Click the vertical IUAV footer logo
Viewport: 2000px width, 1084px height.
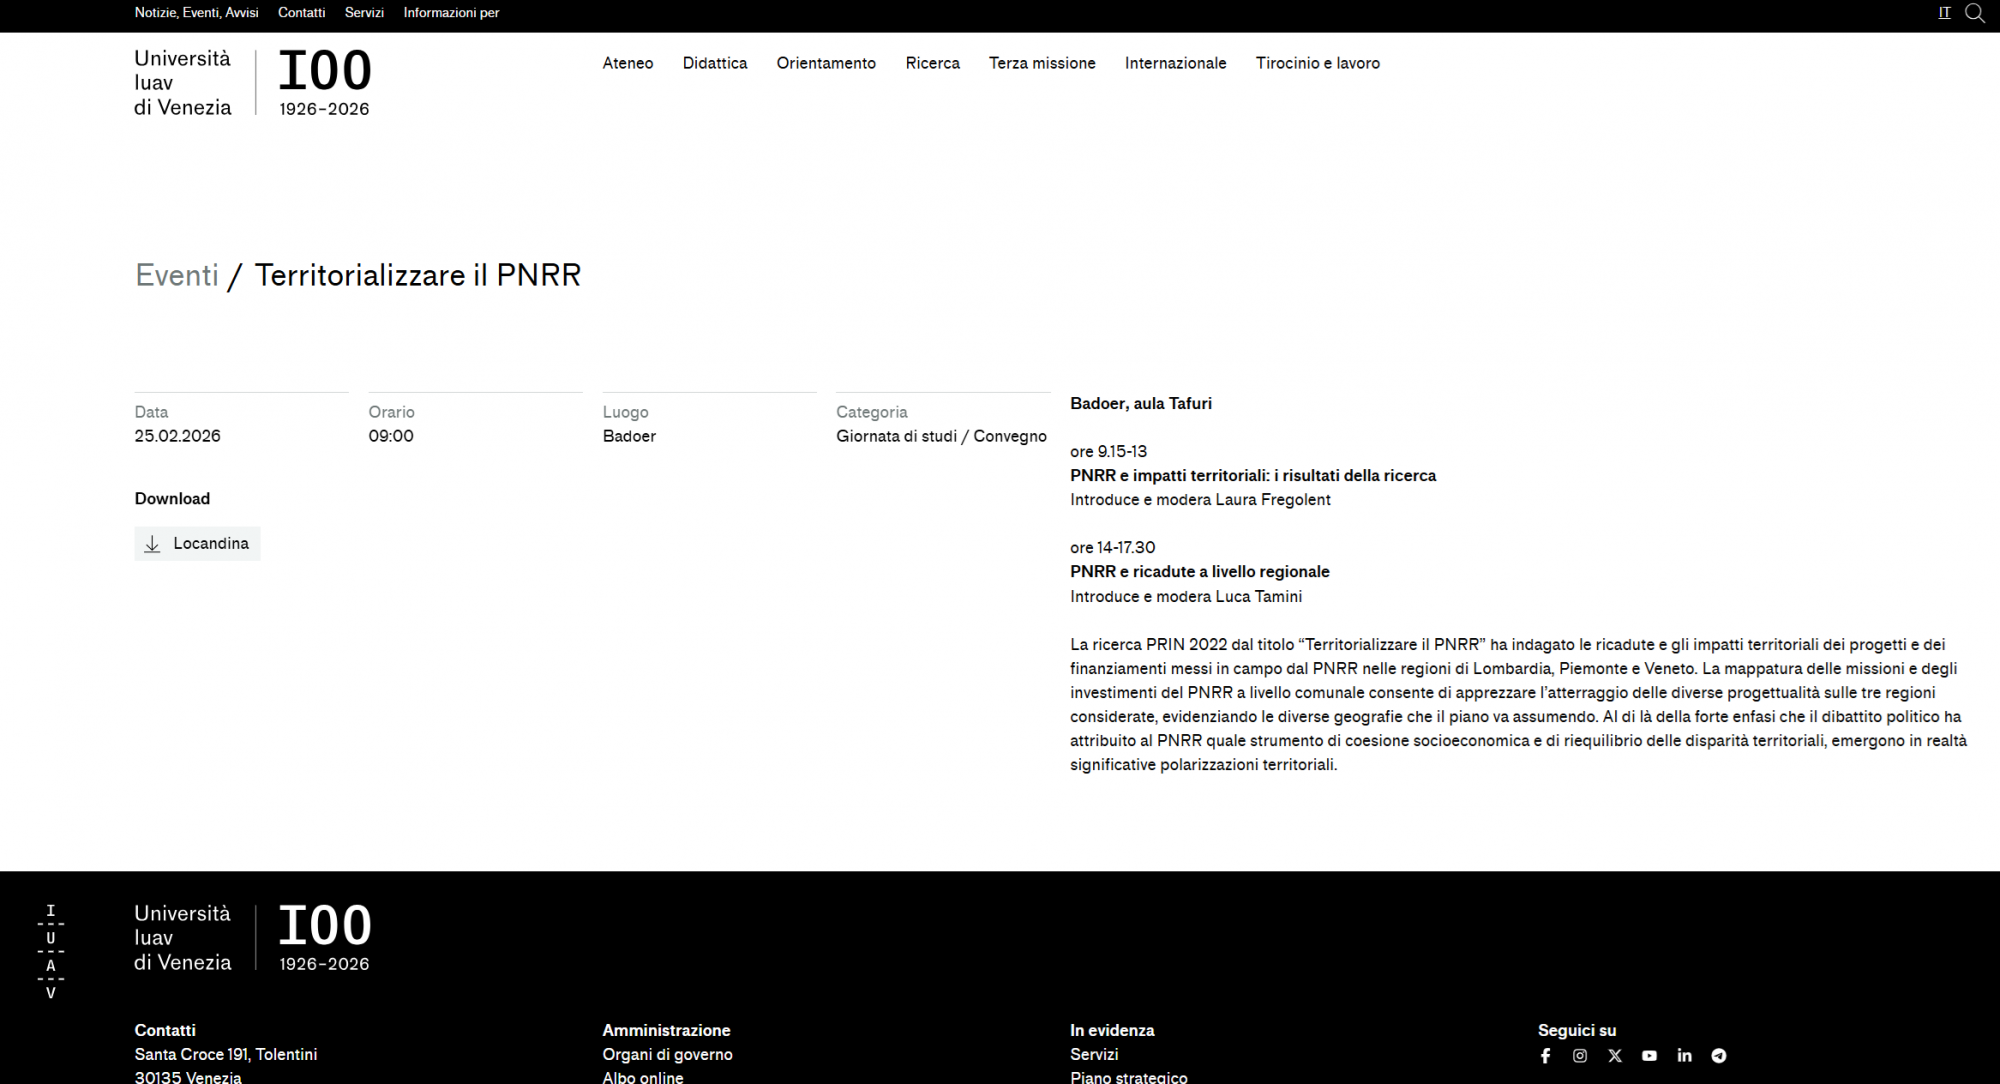(51, 951)
